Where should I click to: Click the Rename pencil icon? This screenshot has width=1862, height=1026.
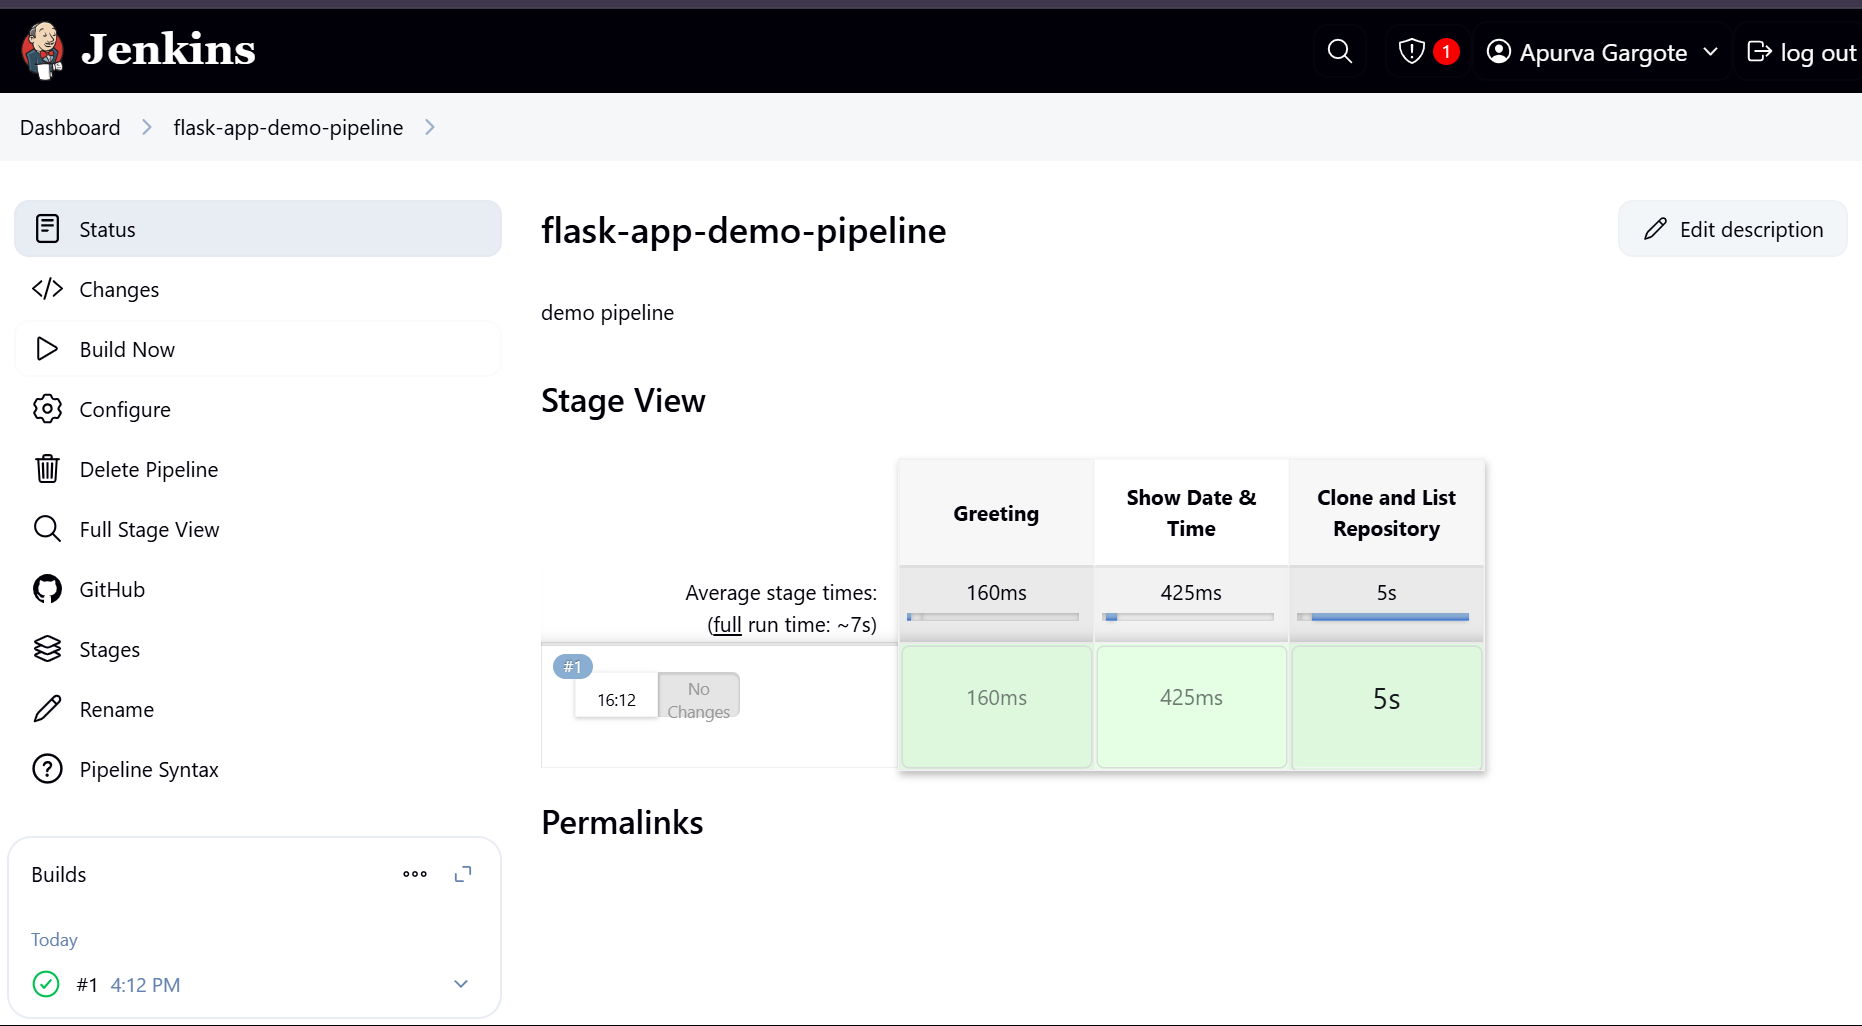[x=47, y=709]
